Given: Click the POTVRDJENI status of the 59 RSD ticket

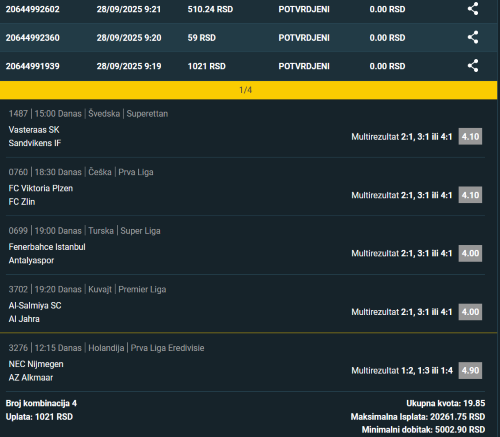Looking at the screenshot, I should pos(304,38).
